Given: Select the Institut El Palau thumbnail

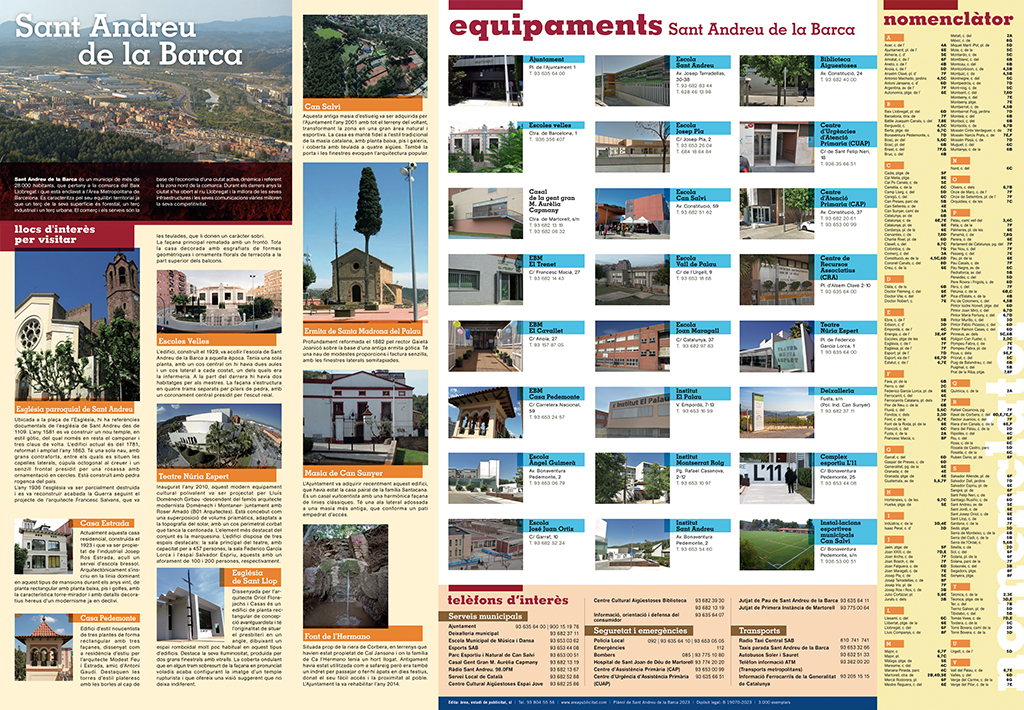Looking at the screenshot, I should pyautogui.click(x=632, y=412).
